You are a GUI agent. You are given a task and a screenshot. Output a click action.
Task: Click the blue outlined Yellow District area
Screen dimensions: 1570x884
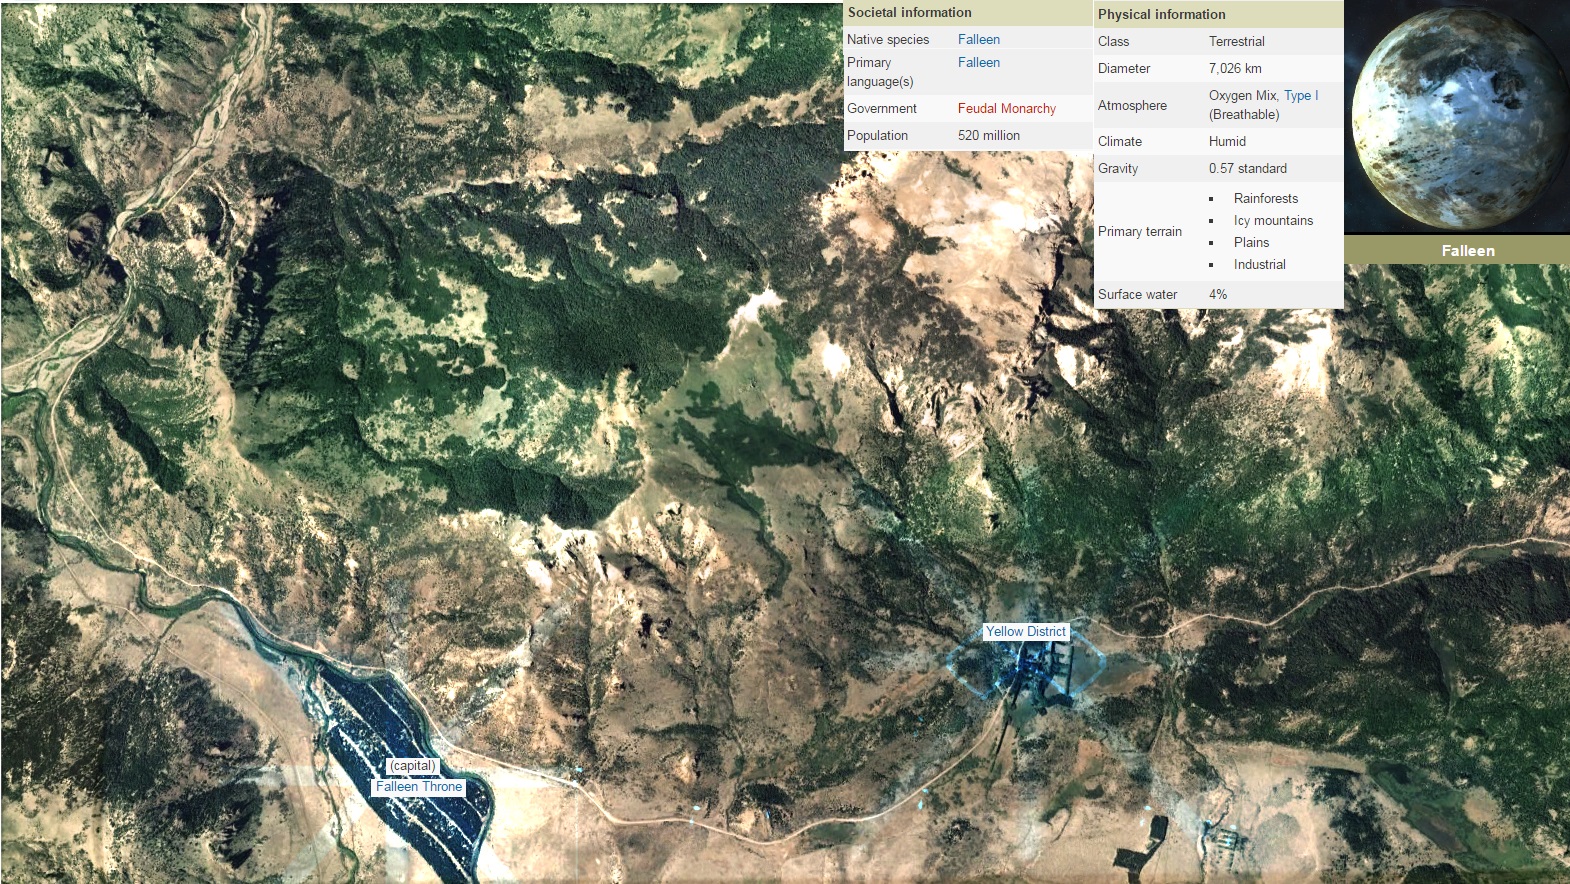pos(1030,670)
